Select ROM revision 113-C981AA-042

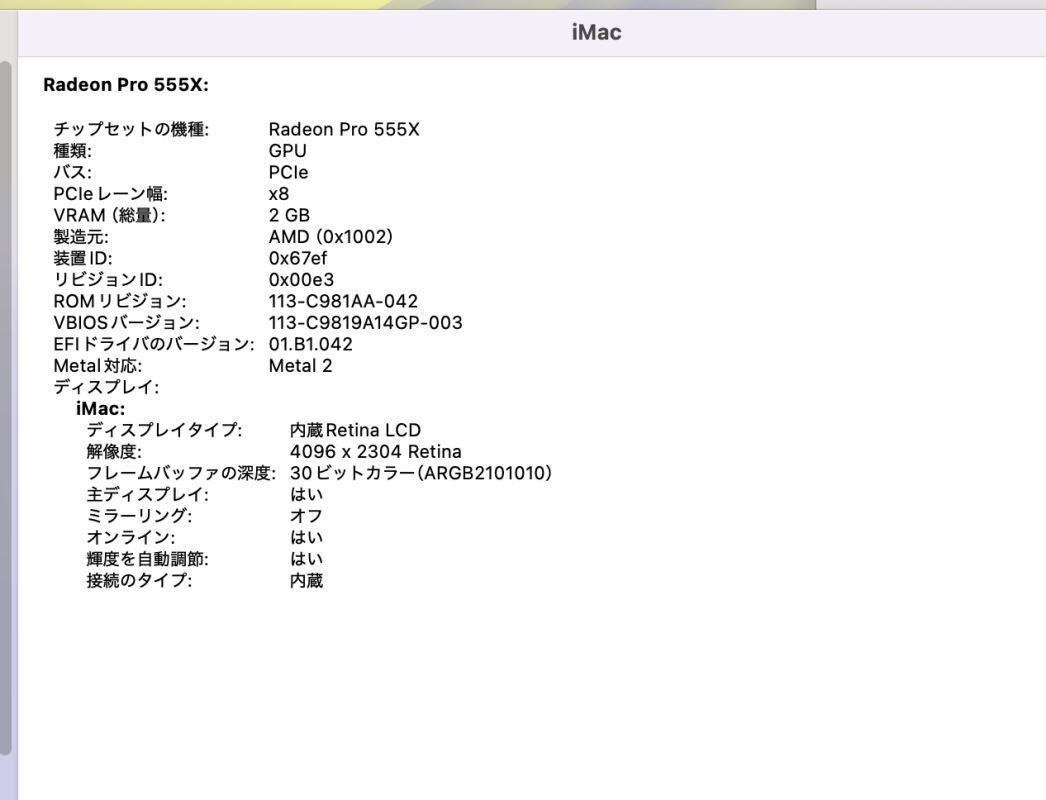pos(344,302)
